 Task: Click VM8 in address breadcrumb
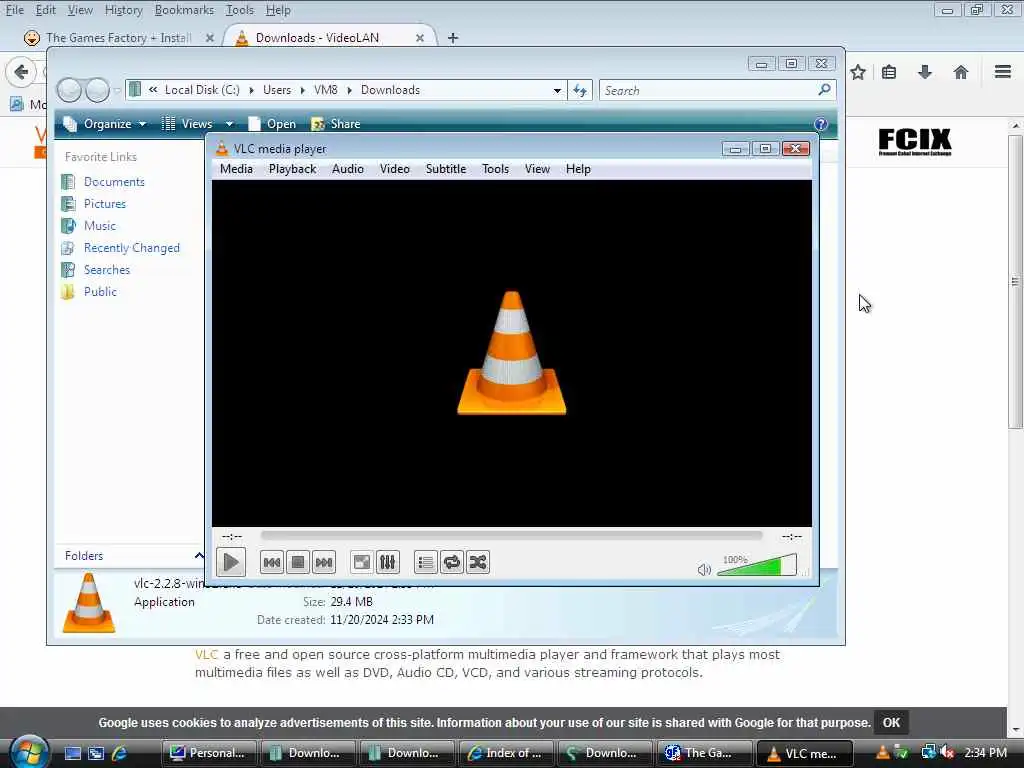pyautogui.click(x=325, y=90)
